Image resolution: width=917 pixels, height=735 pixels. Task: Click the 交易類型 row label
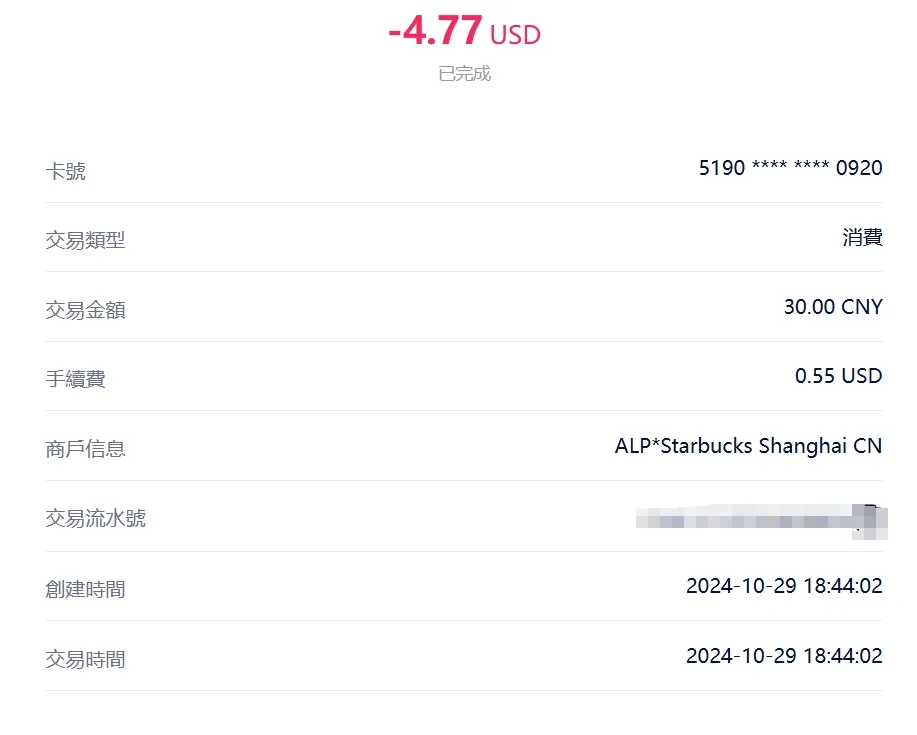[85, 240]
